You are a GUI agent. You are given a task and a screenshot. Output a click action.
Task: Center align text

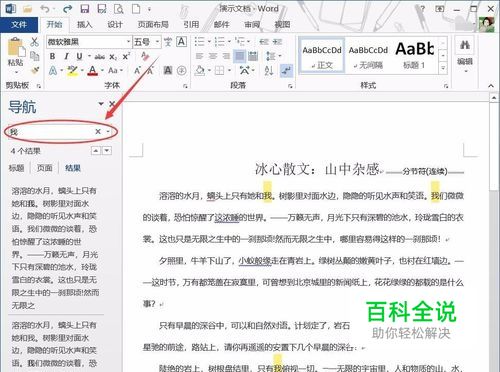(x=213, y=56)
